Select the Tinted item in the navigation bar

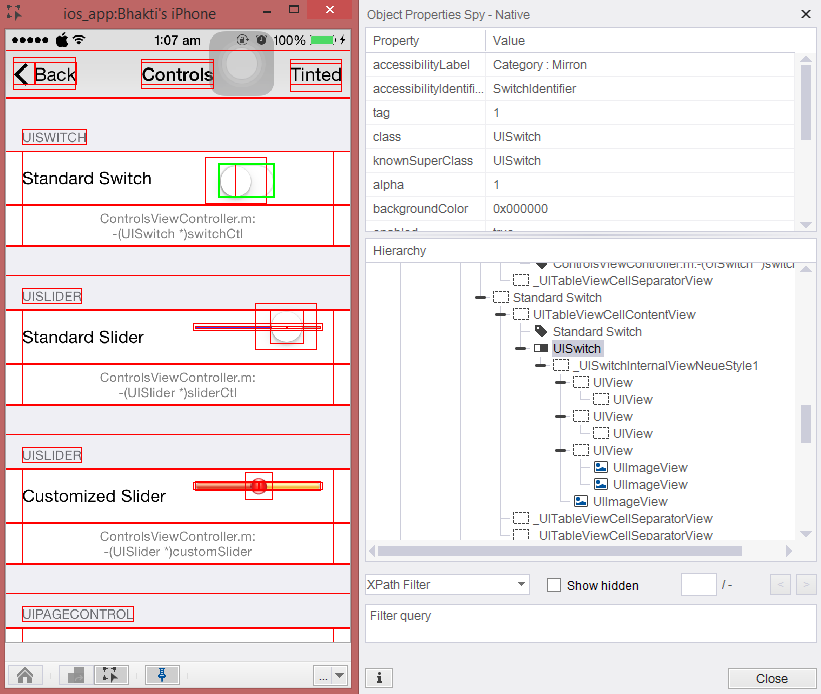point(316,75)
